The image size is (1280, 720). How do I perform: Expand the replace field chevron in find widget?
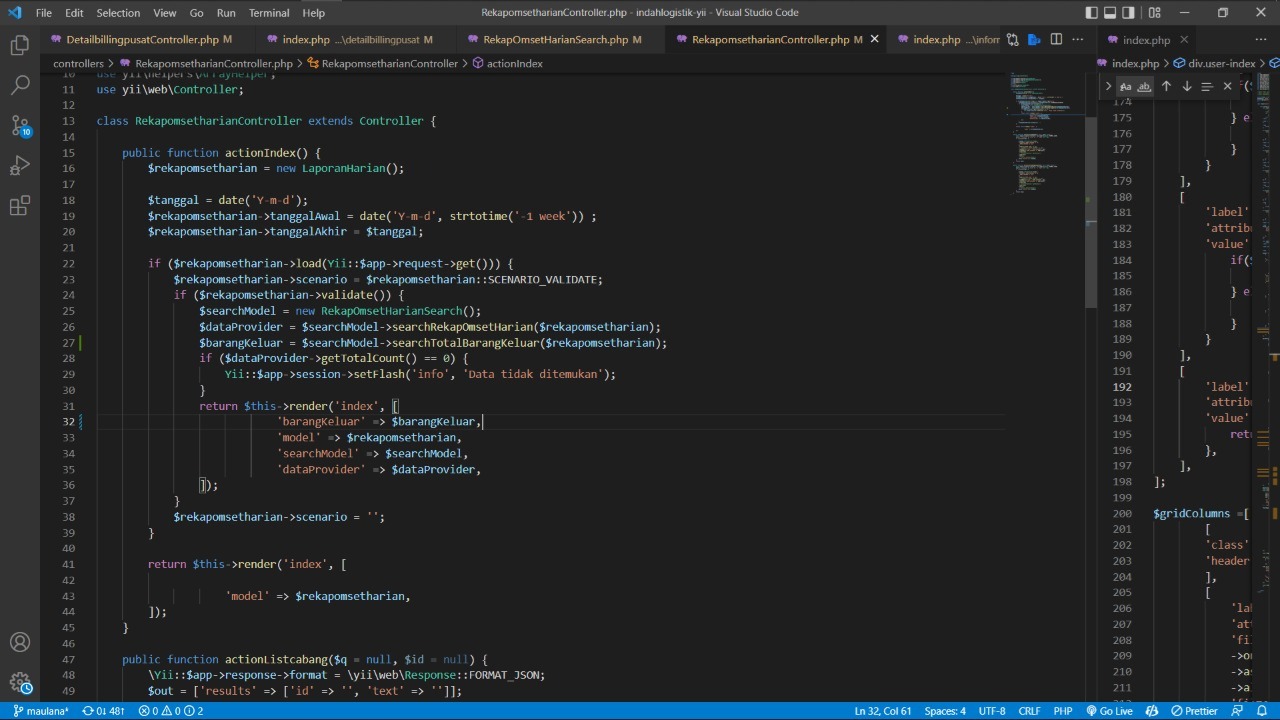pos(1108,87)
